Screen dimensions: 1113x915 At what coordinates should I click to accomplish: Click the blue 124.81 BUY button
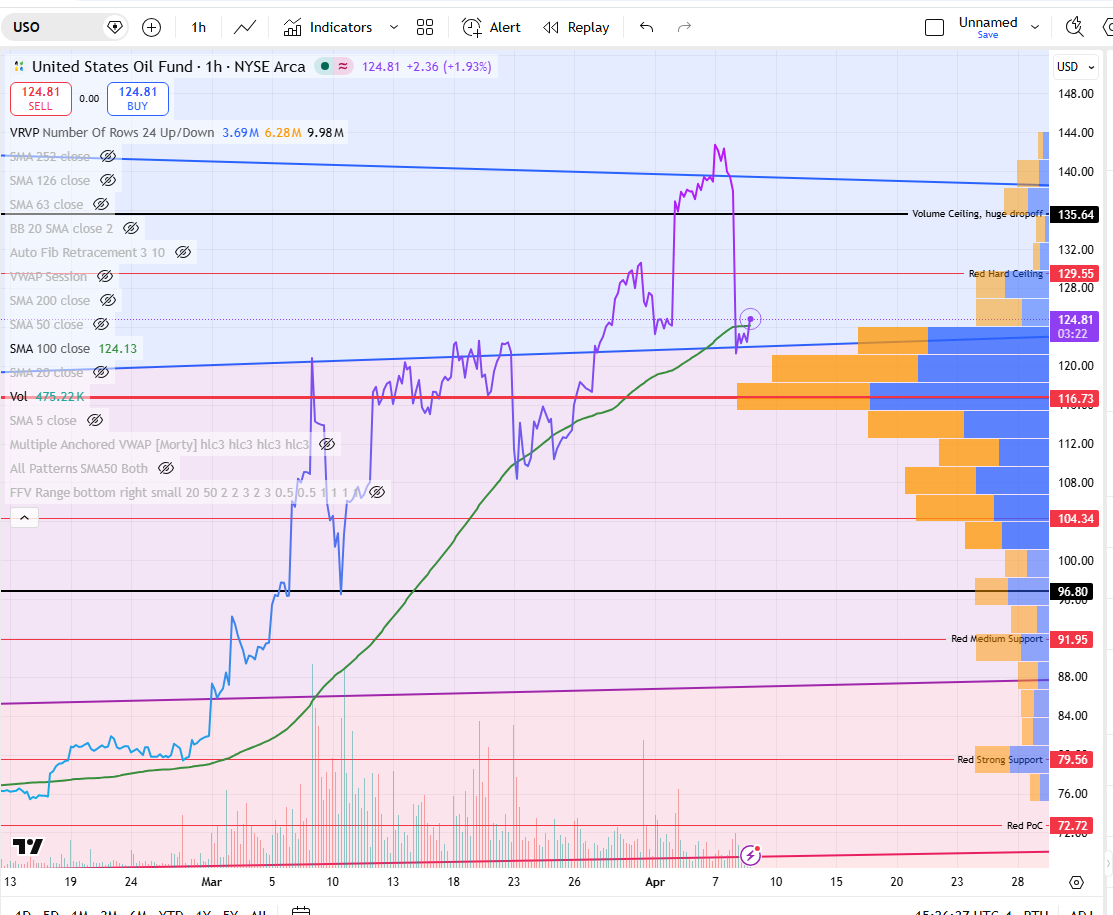click(x=138, y=99)
